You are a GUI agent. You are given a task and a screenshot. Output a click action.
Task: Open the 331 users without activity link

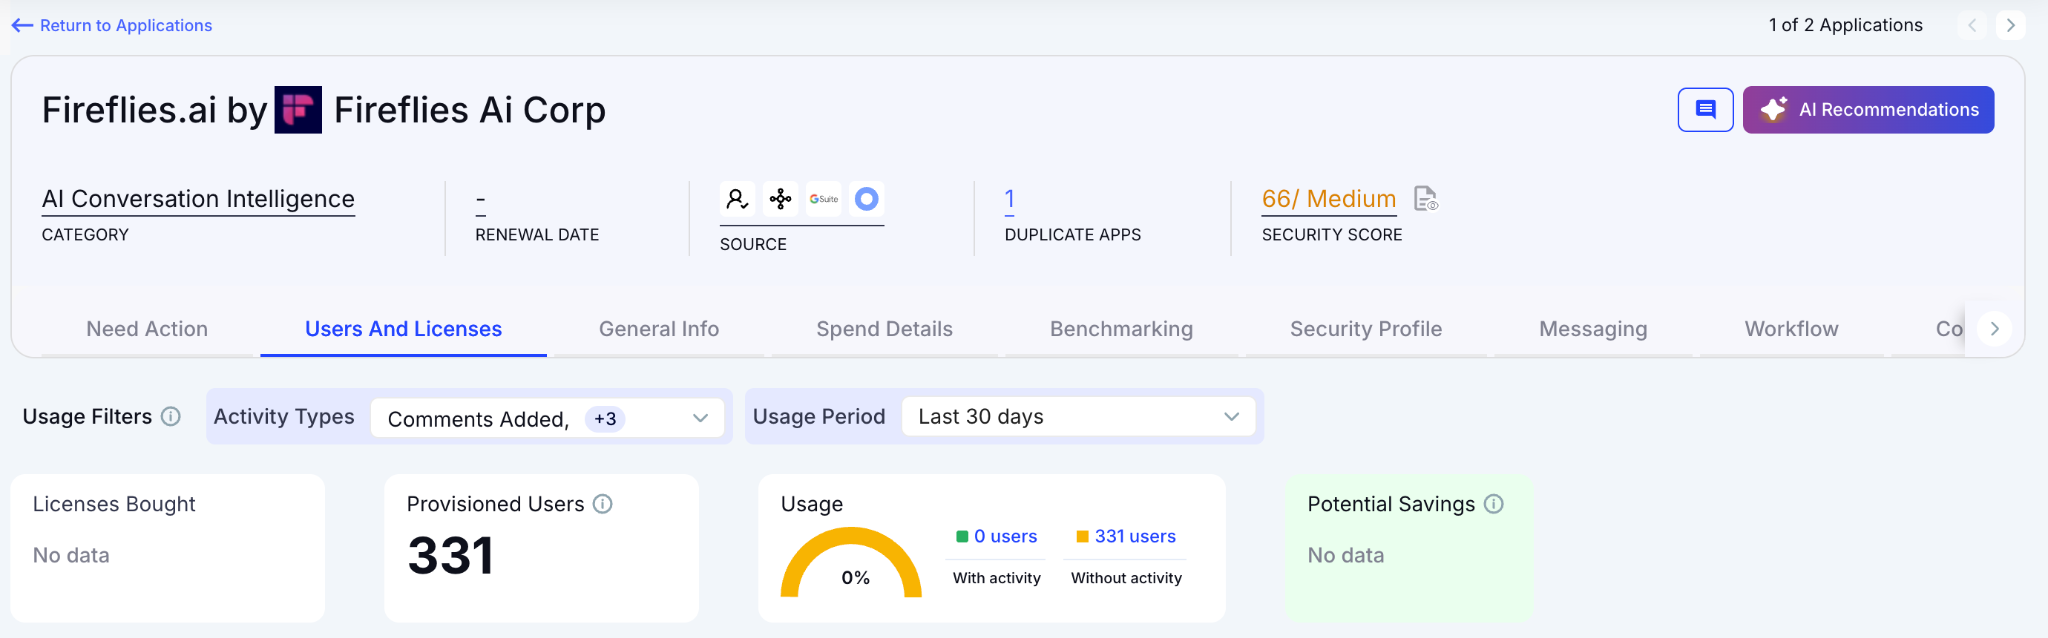coord(1135,536)
